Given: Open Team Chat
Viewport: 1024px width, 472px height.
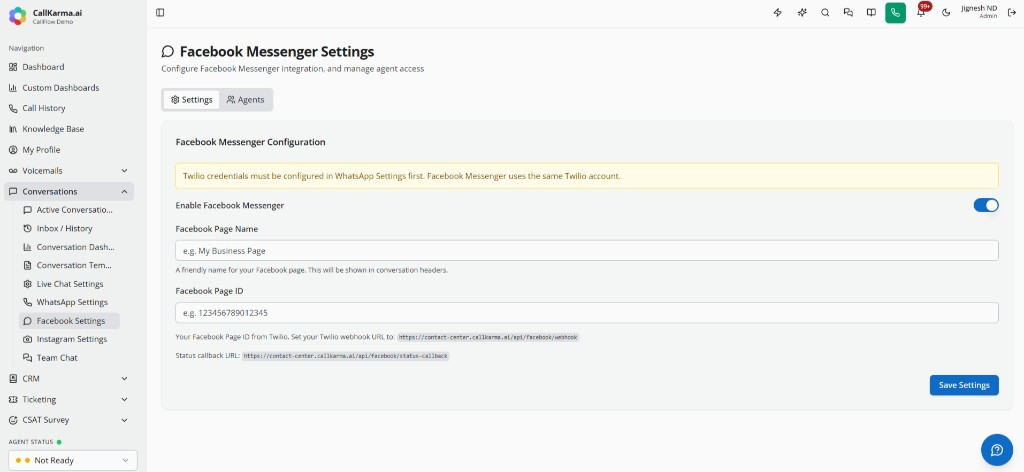Looking at the screenshot, I should tap(69, 358).
